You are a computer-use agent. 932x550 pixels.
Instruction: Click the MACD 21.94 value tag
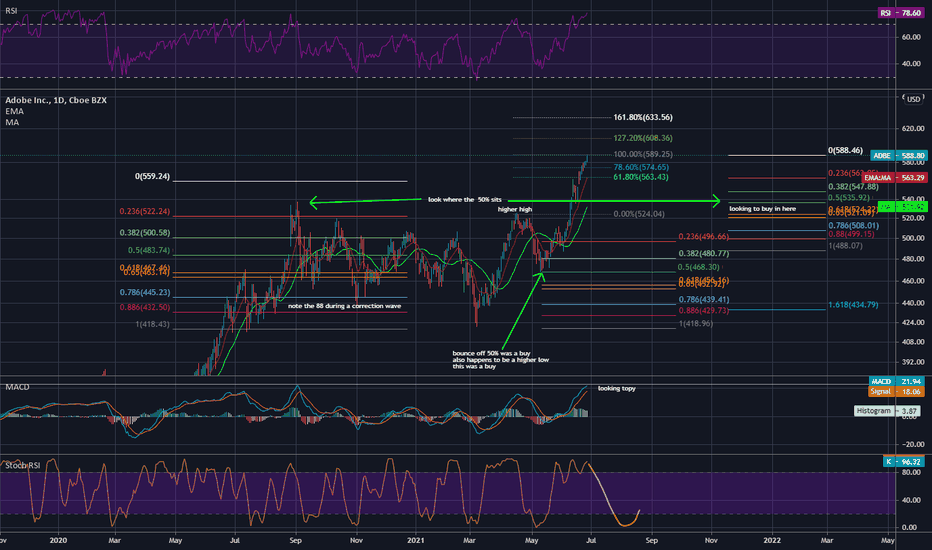tap(896, 382)
